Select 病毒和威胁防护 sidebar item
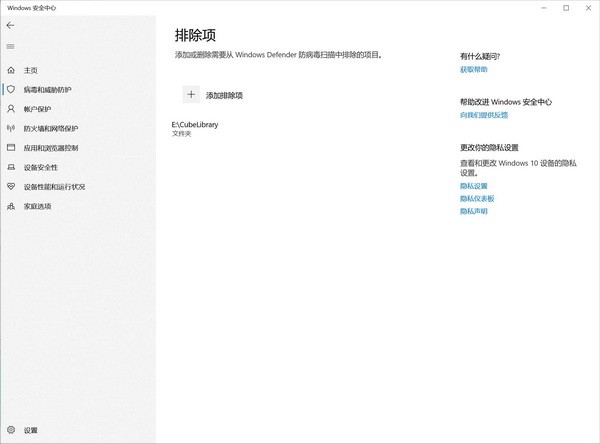The height and width of the screenshot is (444, 600). coord(47,90)
